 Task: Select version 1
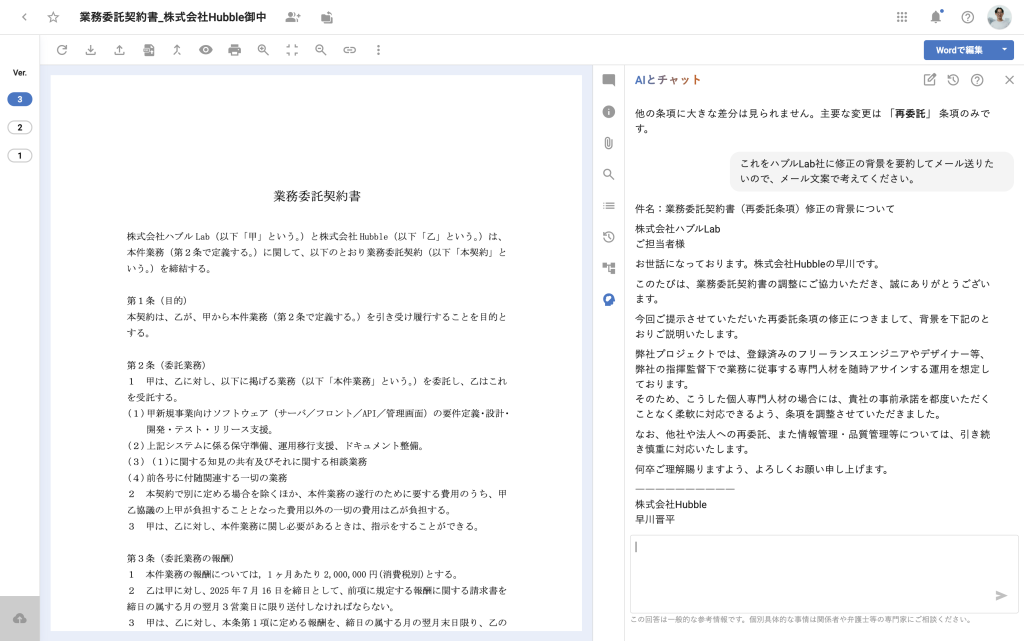pos(20,155)
